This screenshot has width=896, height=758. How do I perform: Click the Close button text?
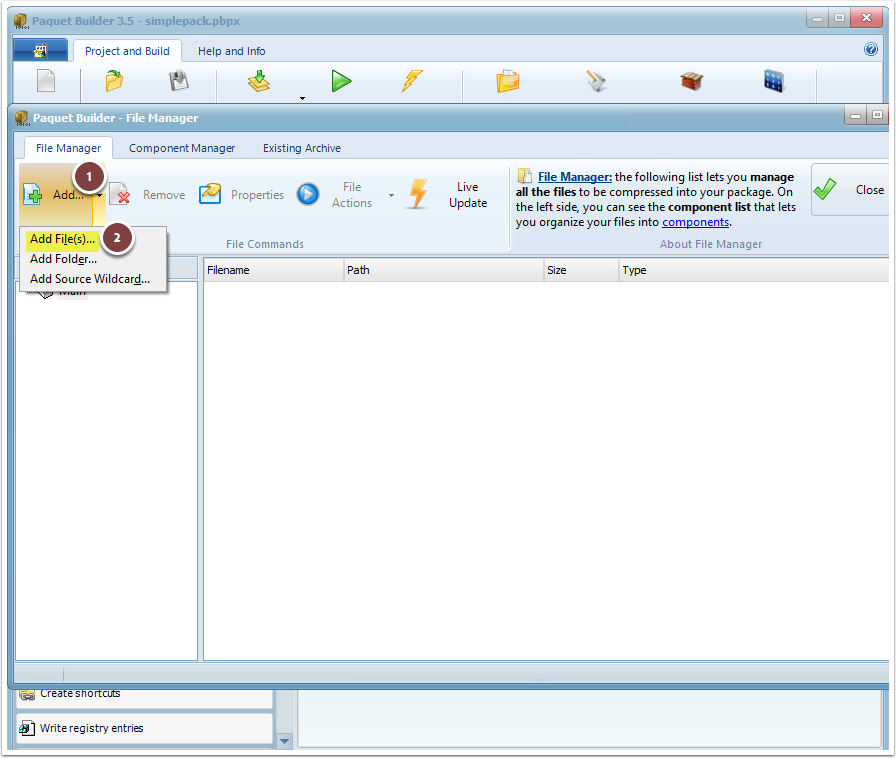pyautogui.click(x=870, y=190)
